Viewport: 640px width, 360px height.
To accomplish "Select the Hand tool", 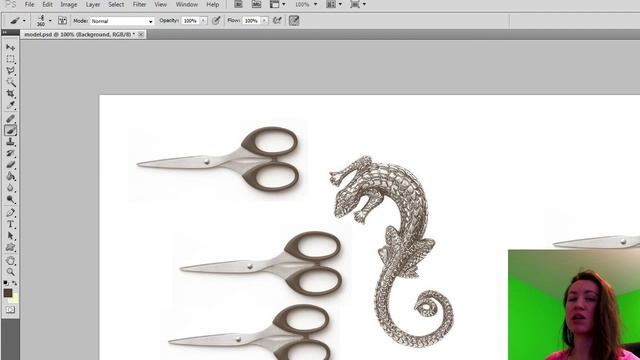I will pos(10,260).
